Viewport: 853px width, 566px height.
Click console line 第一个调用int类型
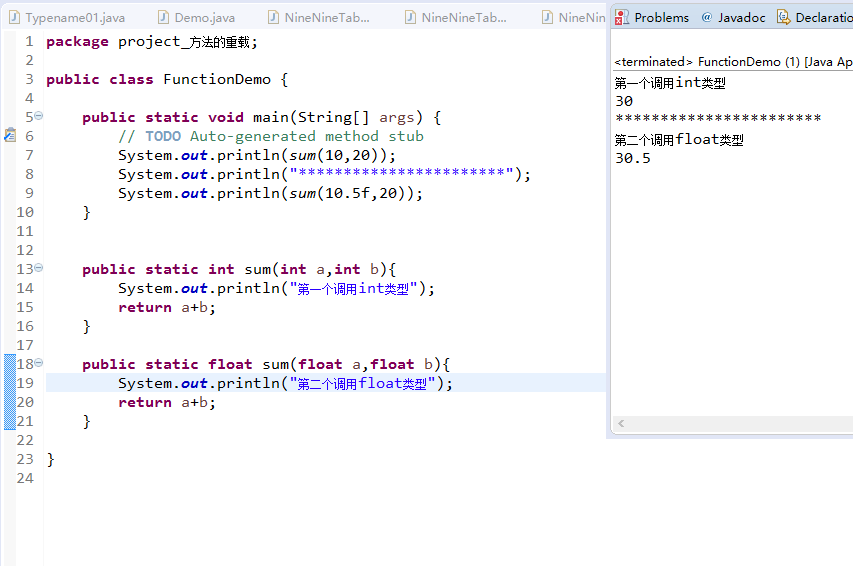[670, 83]
